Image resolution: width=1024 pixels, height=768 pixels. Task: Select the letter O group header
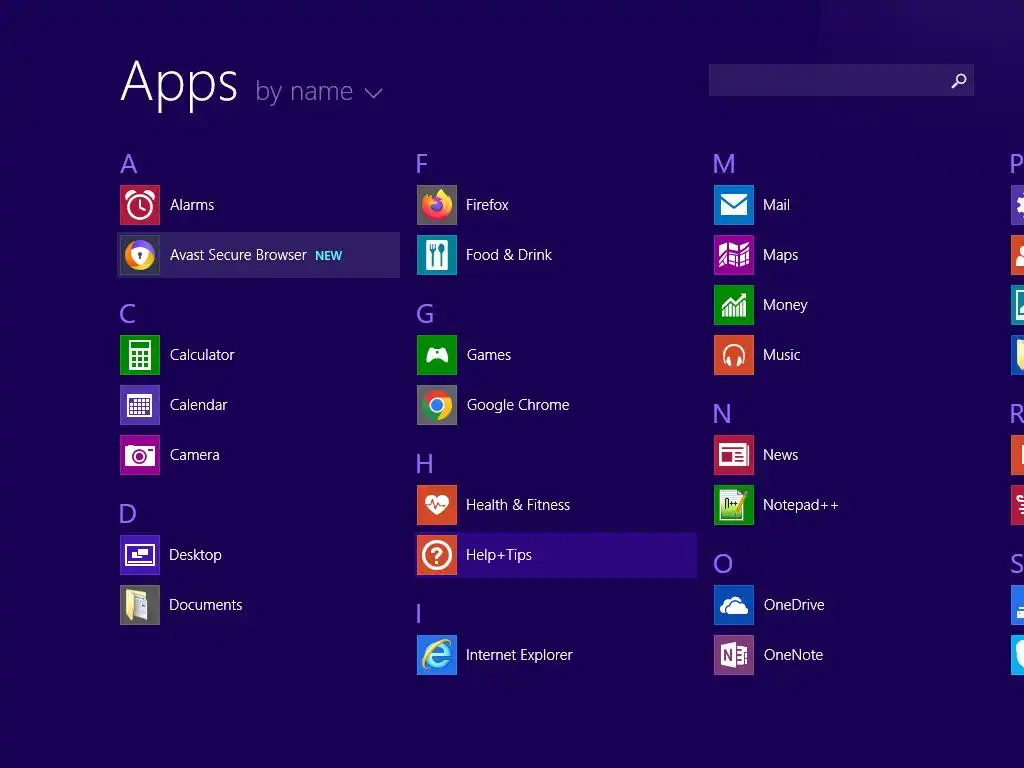(723, 564)
